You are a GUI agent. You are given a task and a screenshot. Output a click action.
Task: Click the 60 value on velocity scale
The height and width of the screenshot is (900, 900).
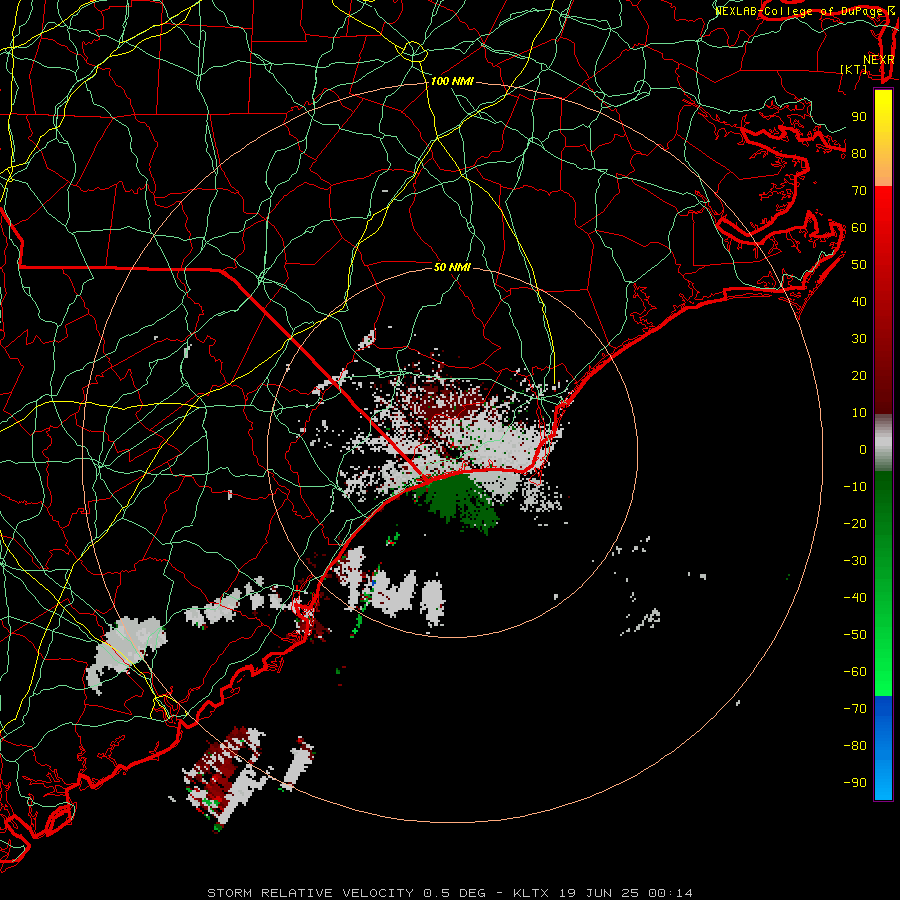tap(859, 227)
